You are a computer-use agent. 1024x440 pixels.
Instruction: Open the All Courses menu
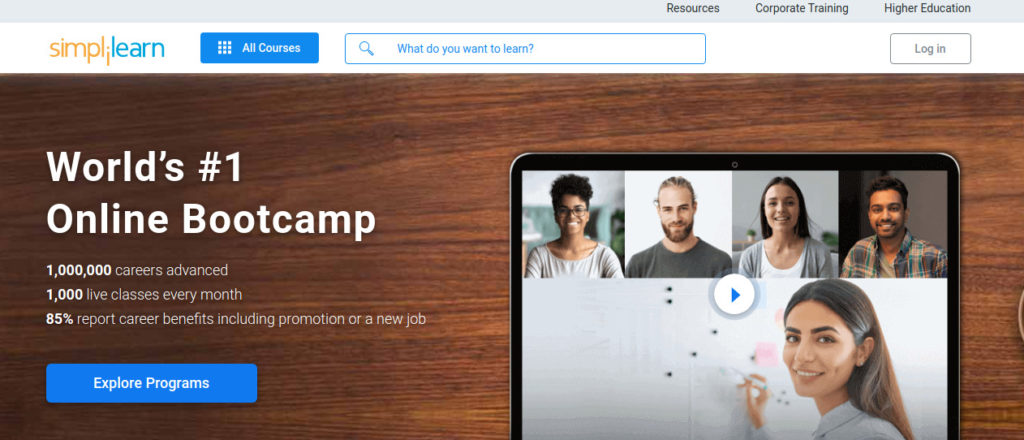(x=259, y=48)
